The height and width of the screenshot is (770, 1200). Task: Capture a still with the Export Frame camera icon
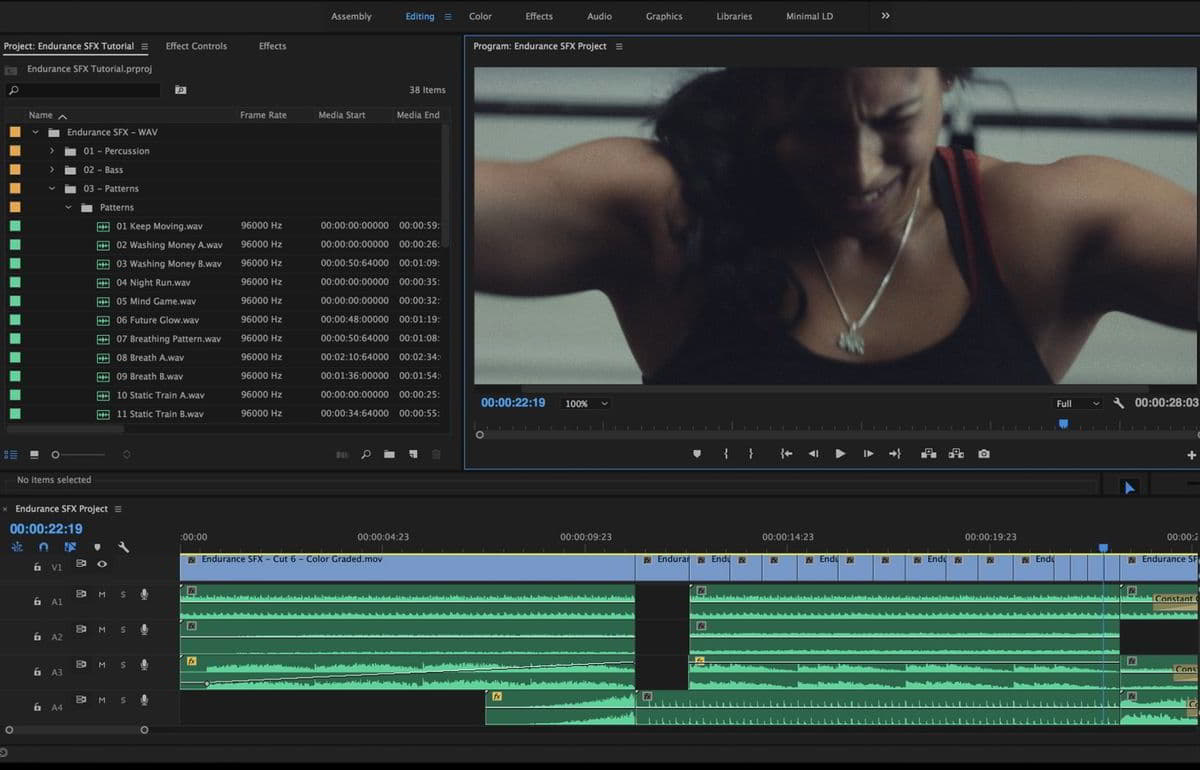(983, 453)
